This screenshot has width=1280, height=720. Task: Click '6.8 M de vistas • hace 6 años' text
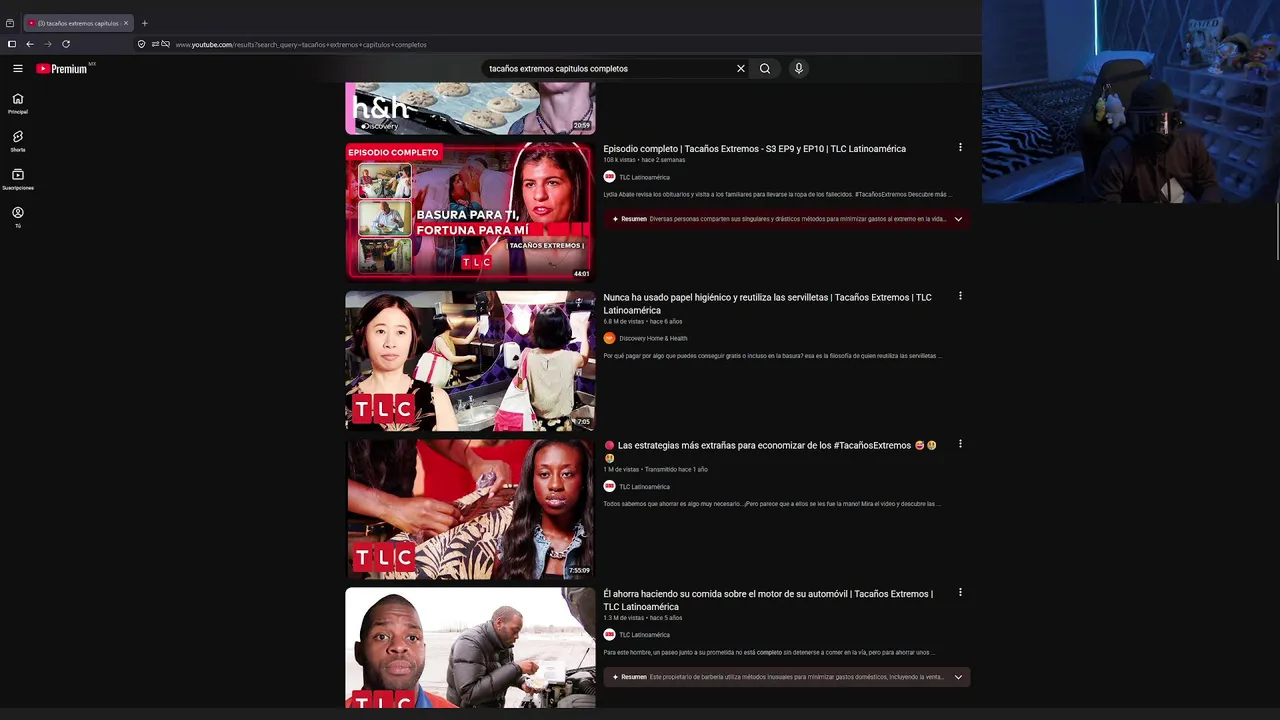[642, 321]
